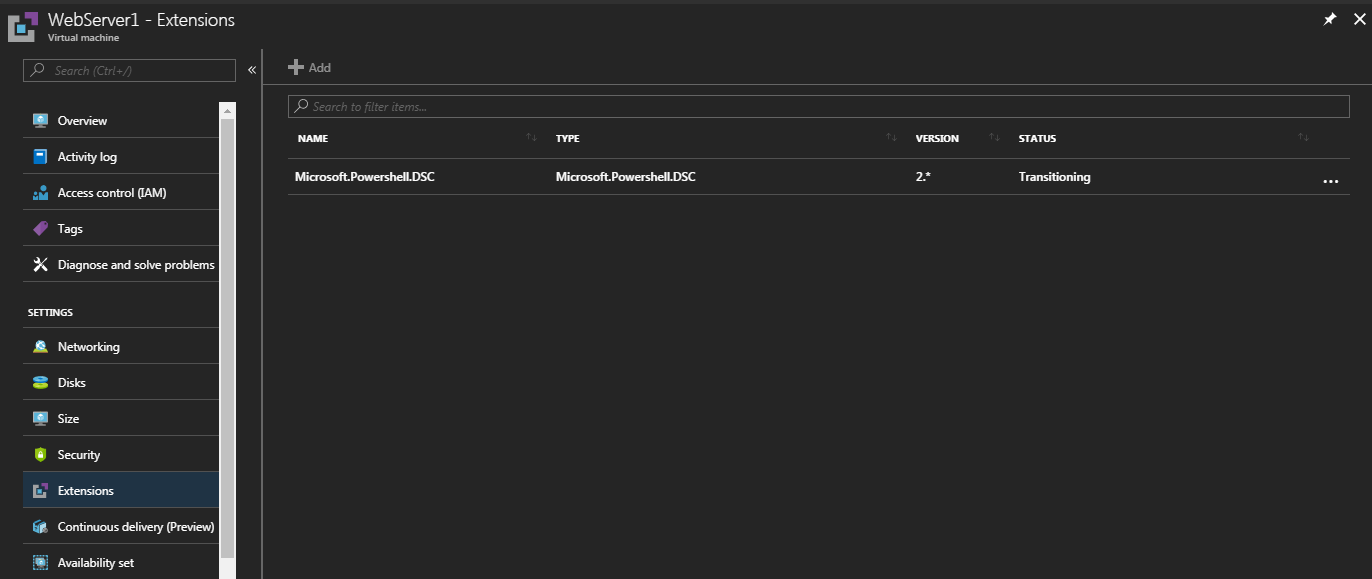The image size is (1372, 579).
Task: Click the WebServer1 virtual machine header icon
Action: [22, 26]
